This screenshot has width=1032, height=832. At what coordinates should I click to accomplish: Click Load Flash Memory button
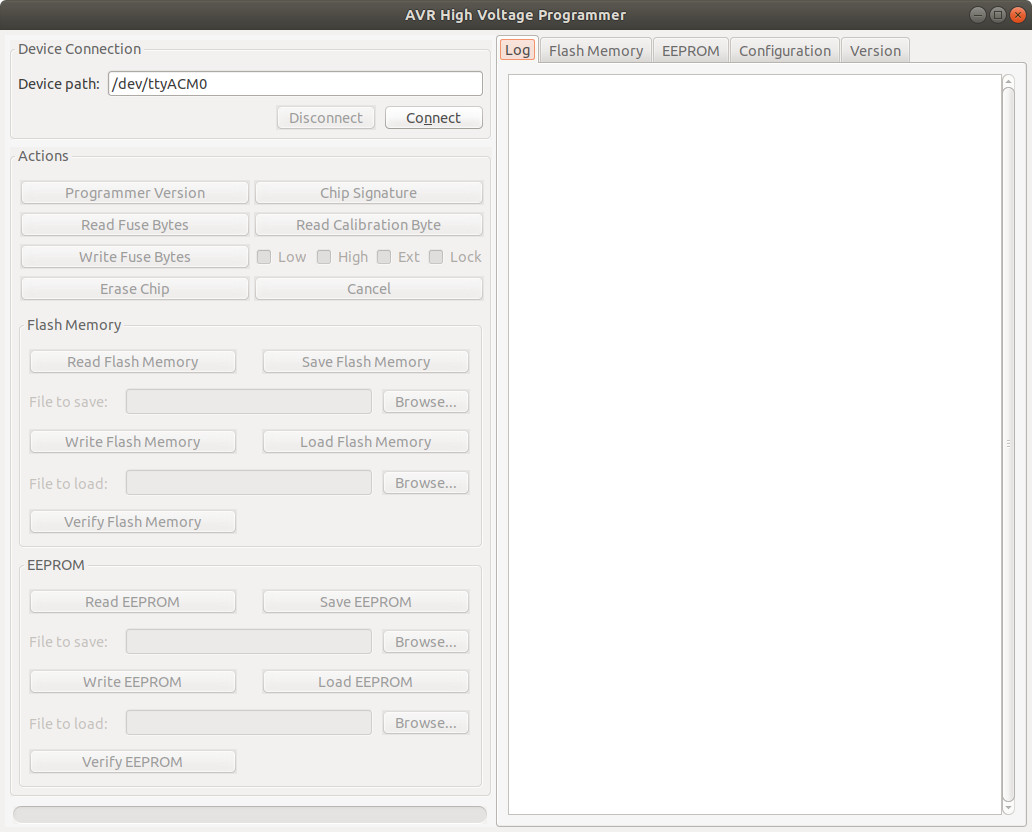[366, 442]
